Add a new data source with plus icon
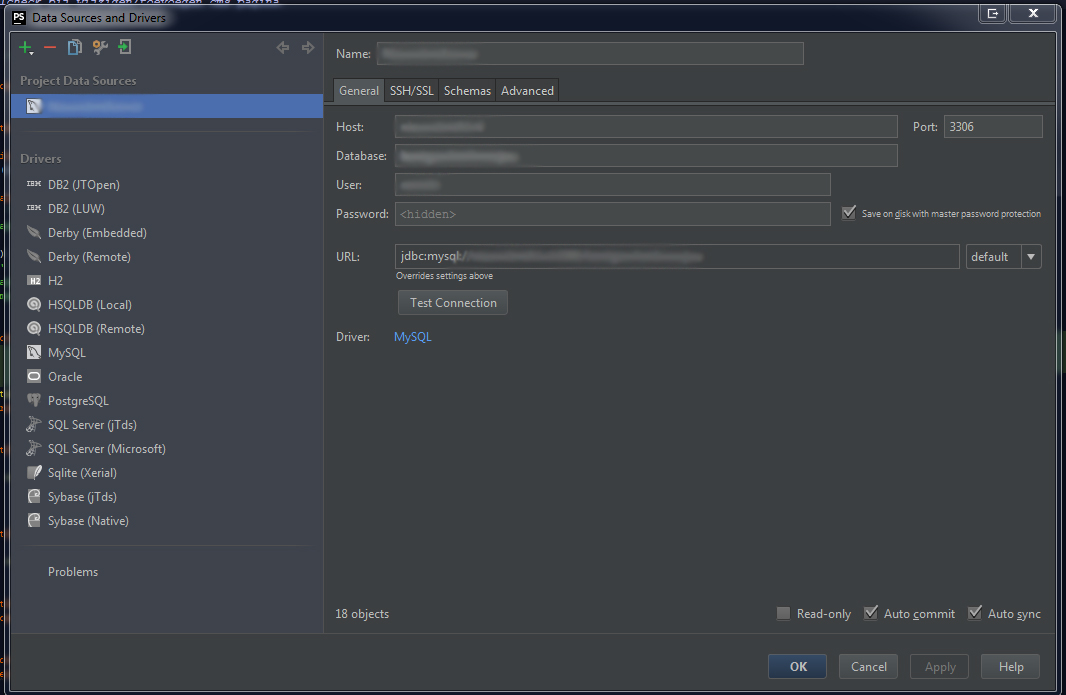Image resolution: width=1066 pixels, height=695 pixels. (25, 48)
